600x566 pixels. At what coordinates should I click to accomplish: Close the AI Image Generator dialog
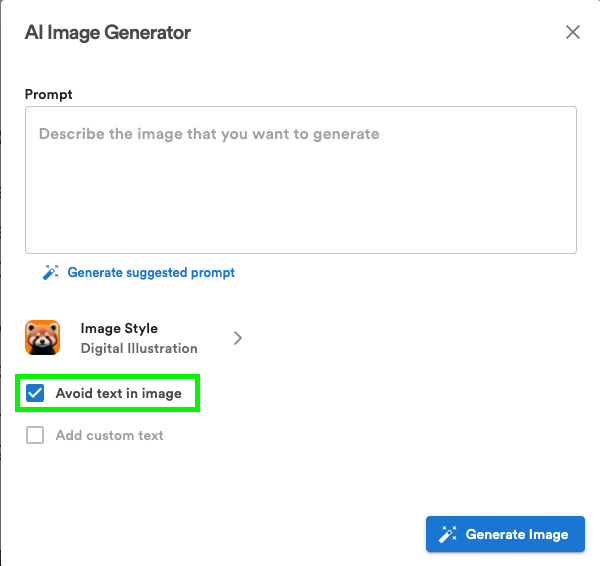point(573,32)
